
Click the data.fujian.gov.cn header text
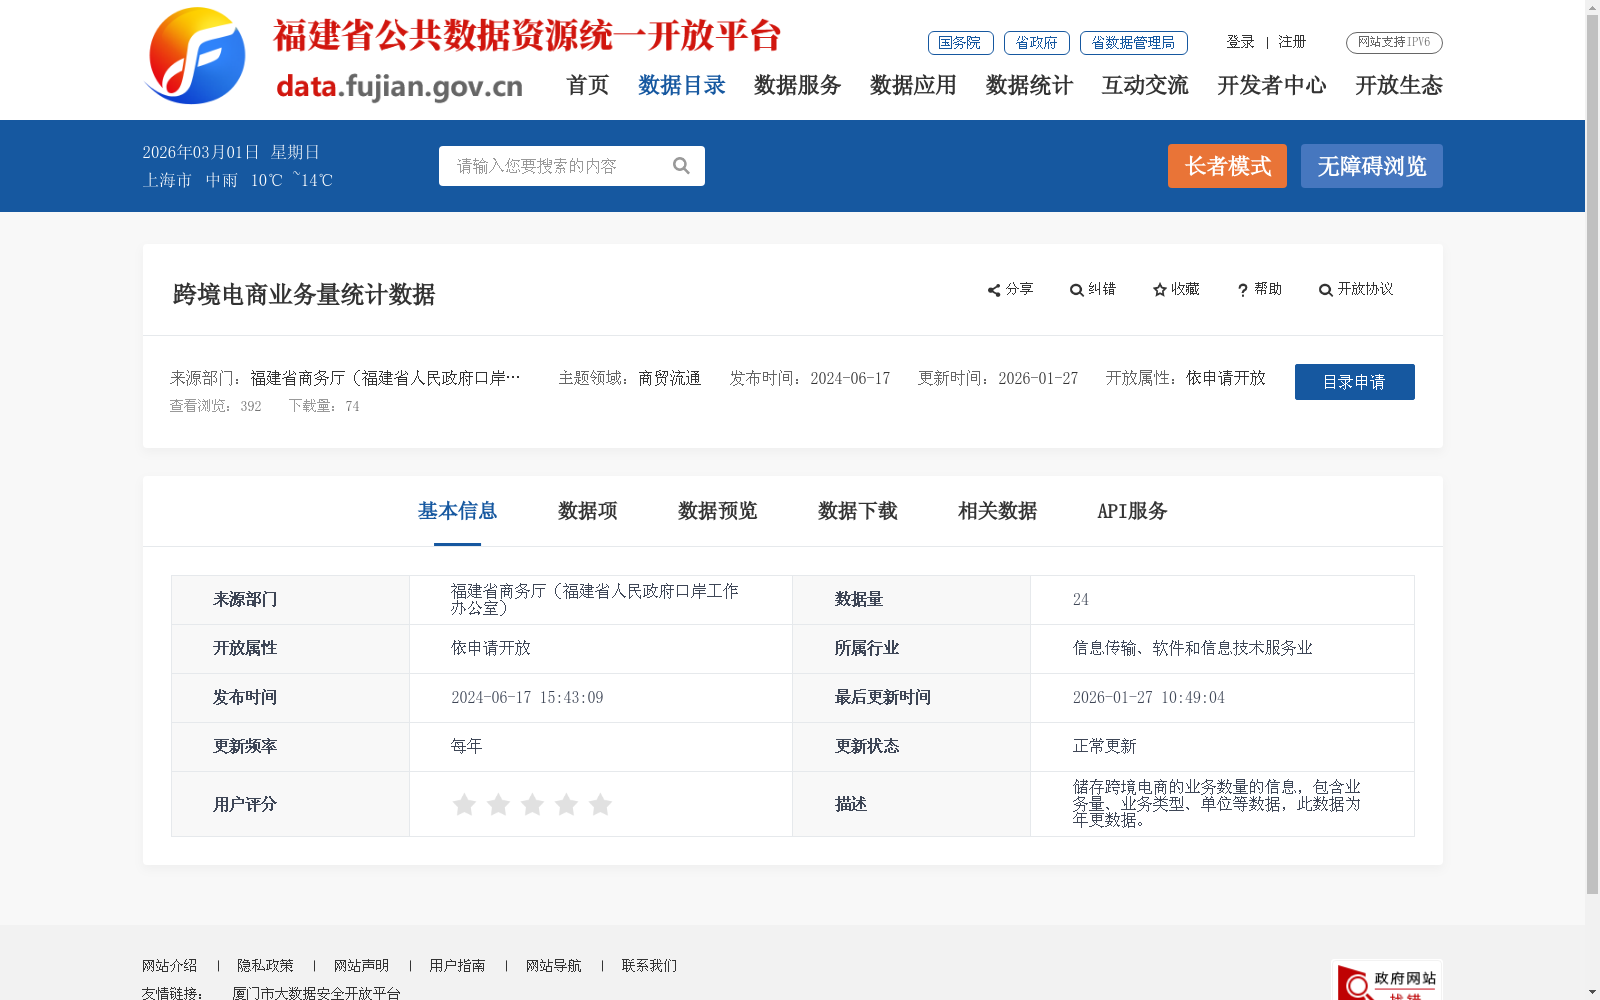point(399,87)
